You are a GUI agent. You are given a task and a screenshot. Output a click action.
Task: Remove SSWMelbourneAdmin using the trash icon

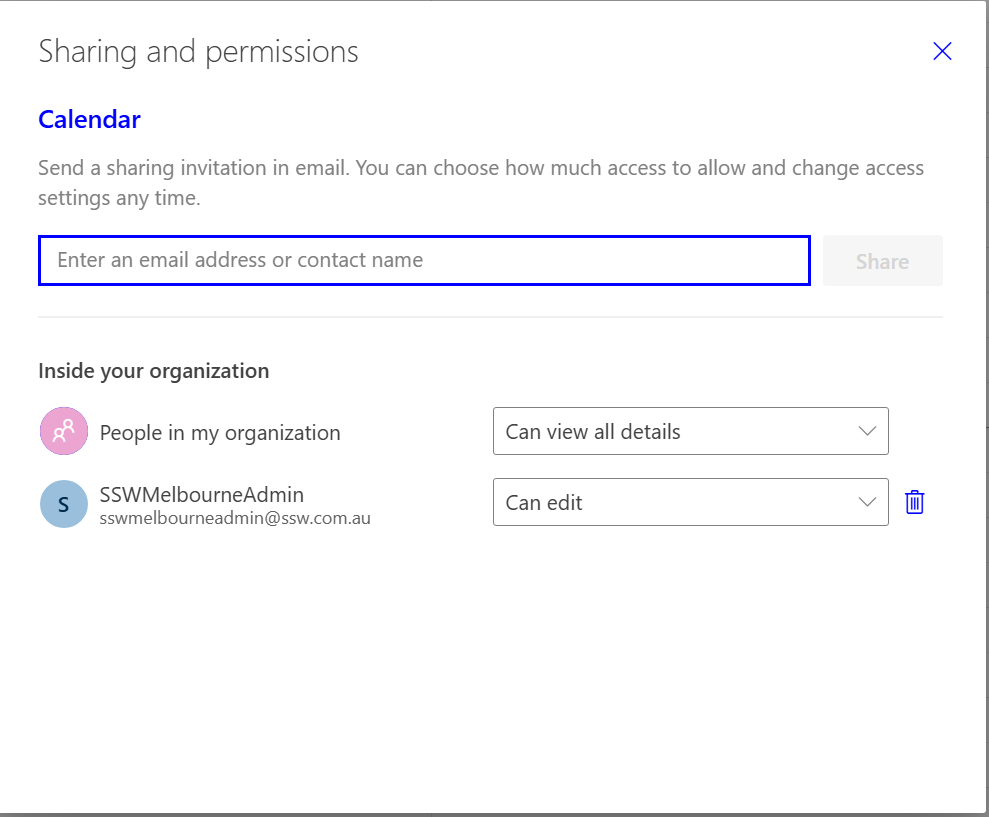click(914, 502)
